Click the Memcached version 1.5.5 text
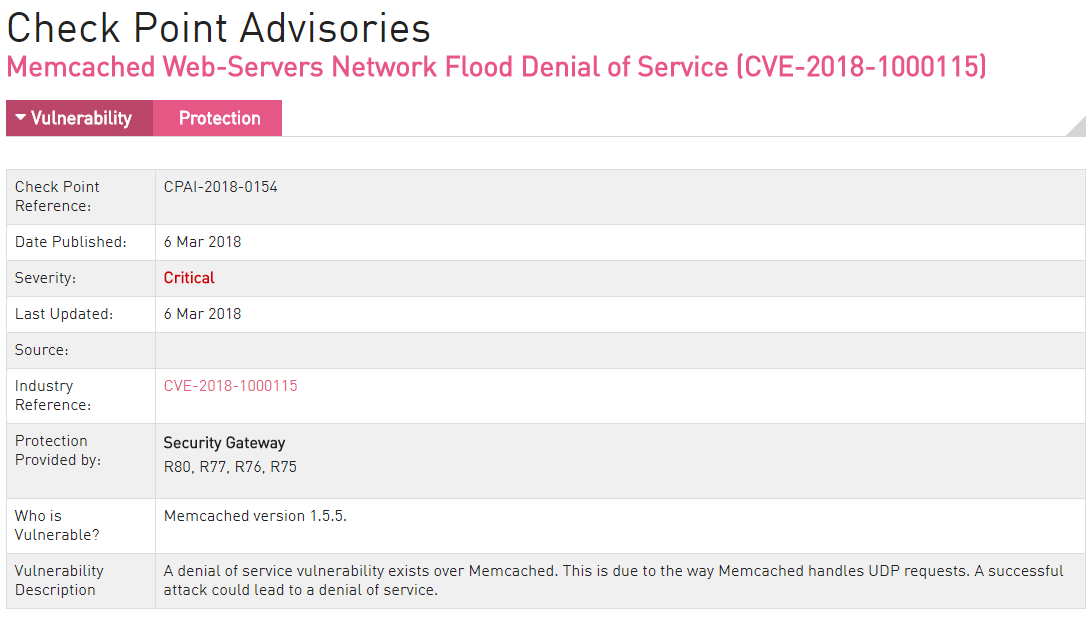This screenshot has height=617, width=1091. point(255,516)
